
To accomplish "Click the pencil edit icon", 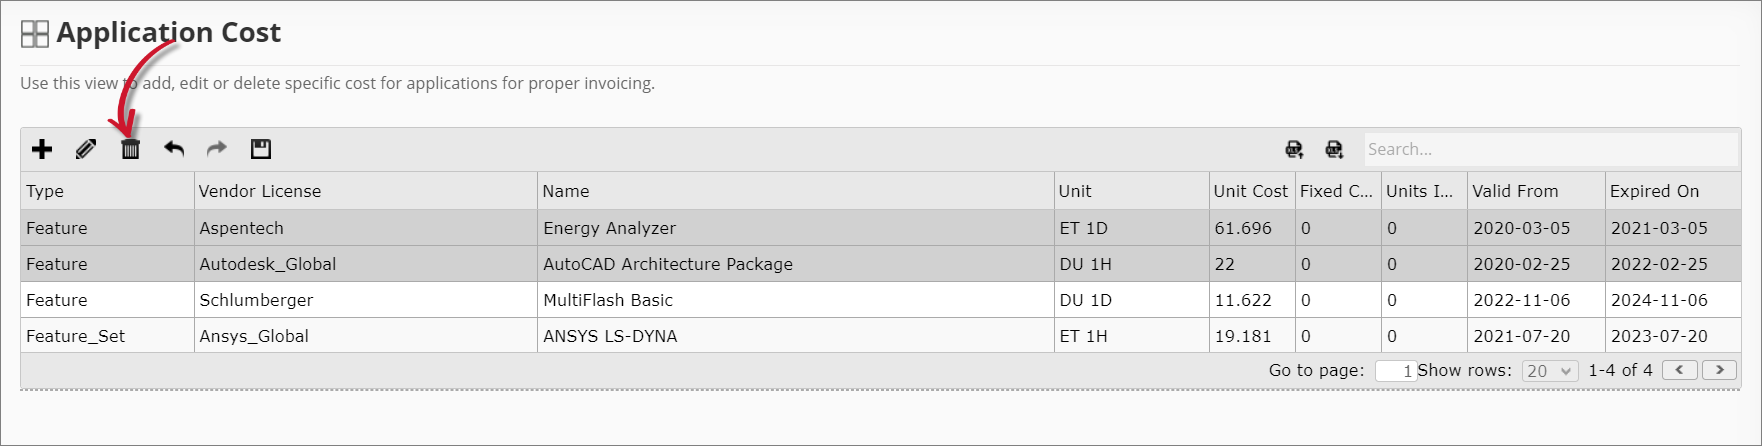I will coord(86,149).
